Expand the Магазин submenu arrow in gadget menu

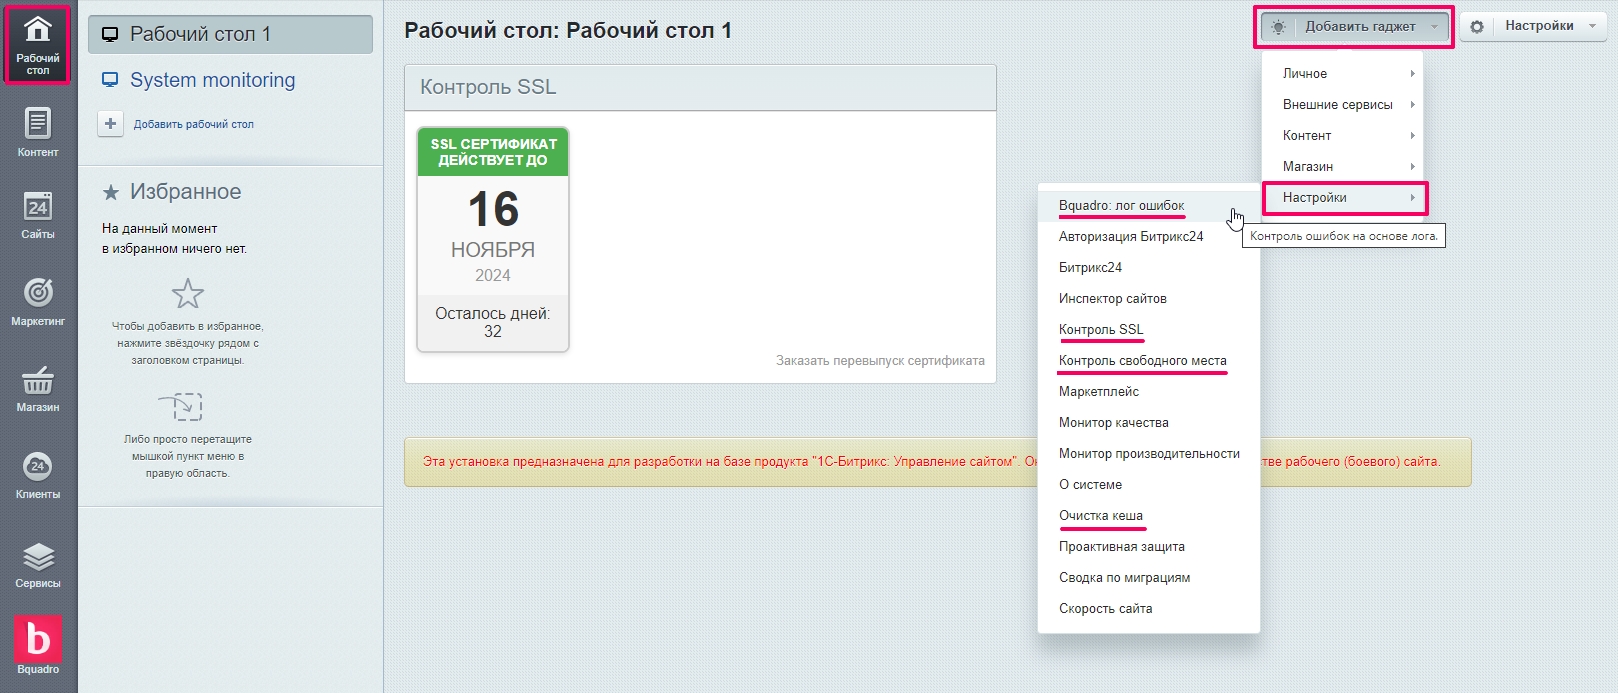pos(1412,167)
